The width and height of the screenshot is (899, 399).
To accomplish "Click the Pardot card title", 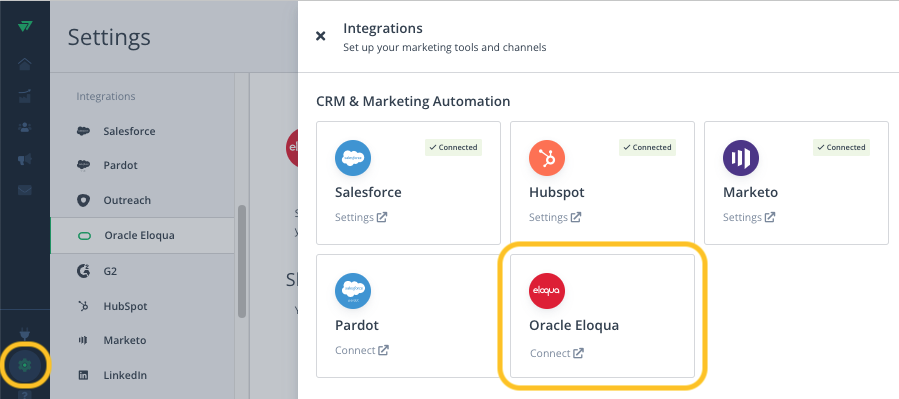I will tap(357, 325).
